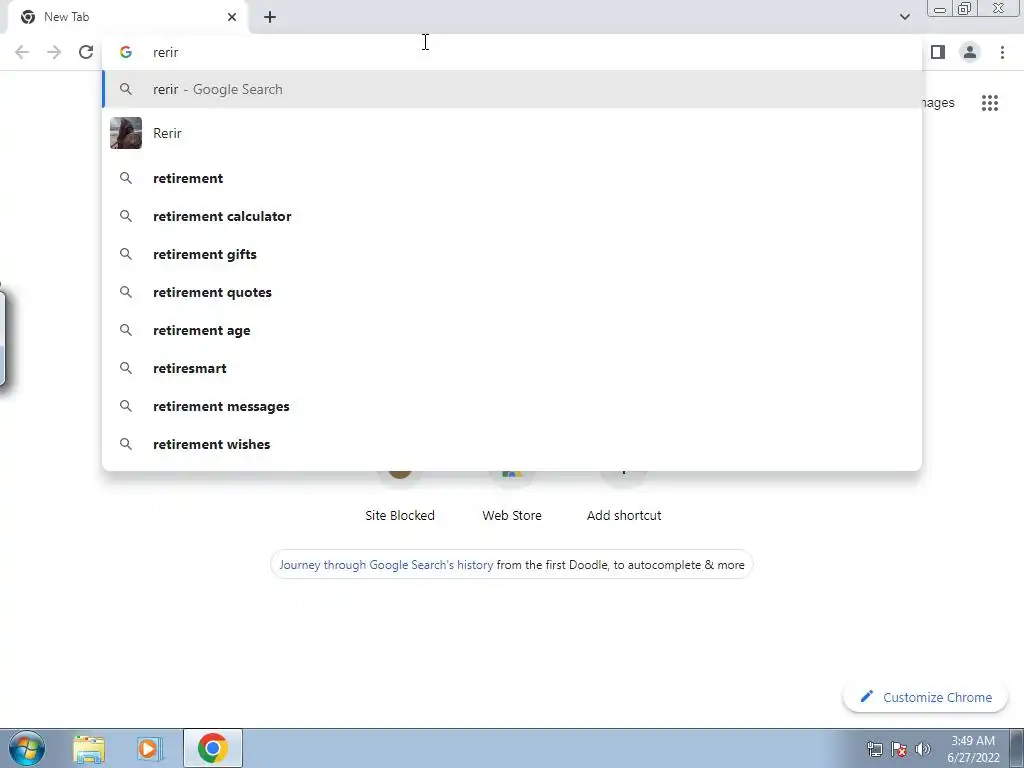Screen dimensions: 1024x768
Task: Click the volume speaker tray icon
Action: [923, 749]
